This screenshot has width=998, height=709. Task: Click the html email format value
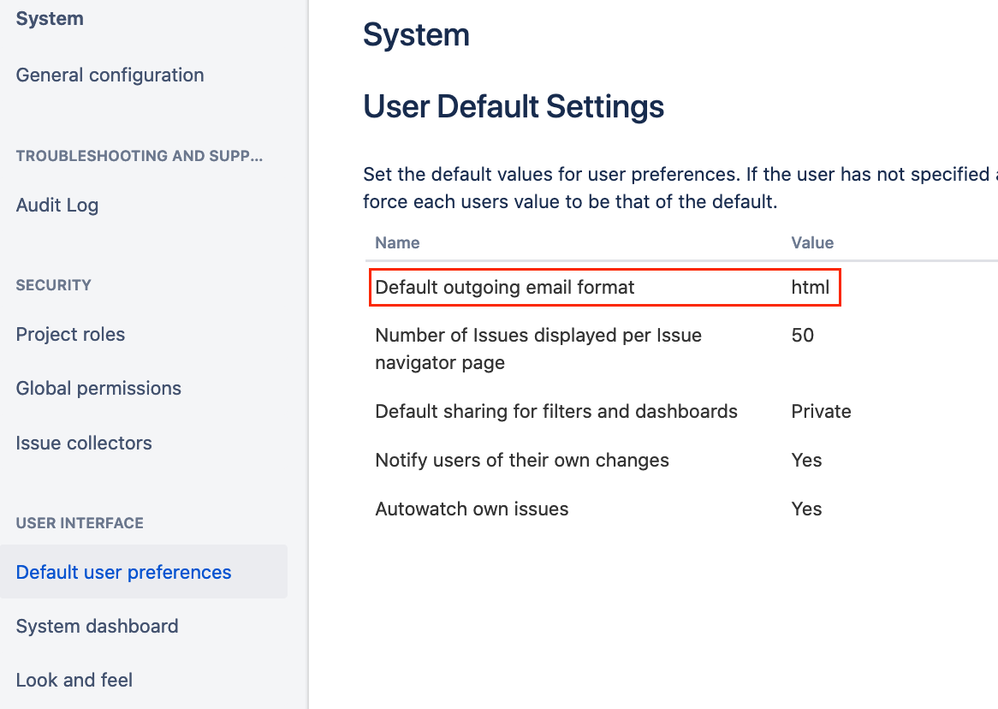point(810,288)
